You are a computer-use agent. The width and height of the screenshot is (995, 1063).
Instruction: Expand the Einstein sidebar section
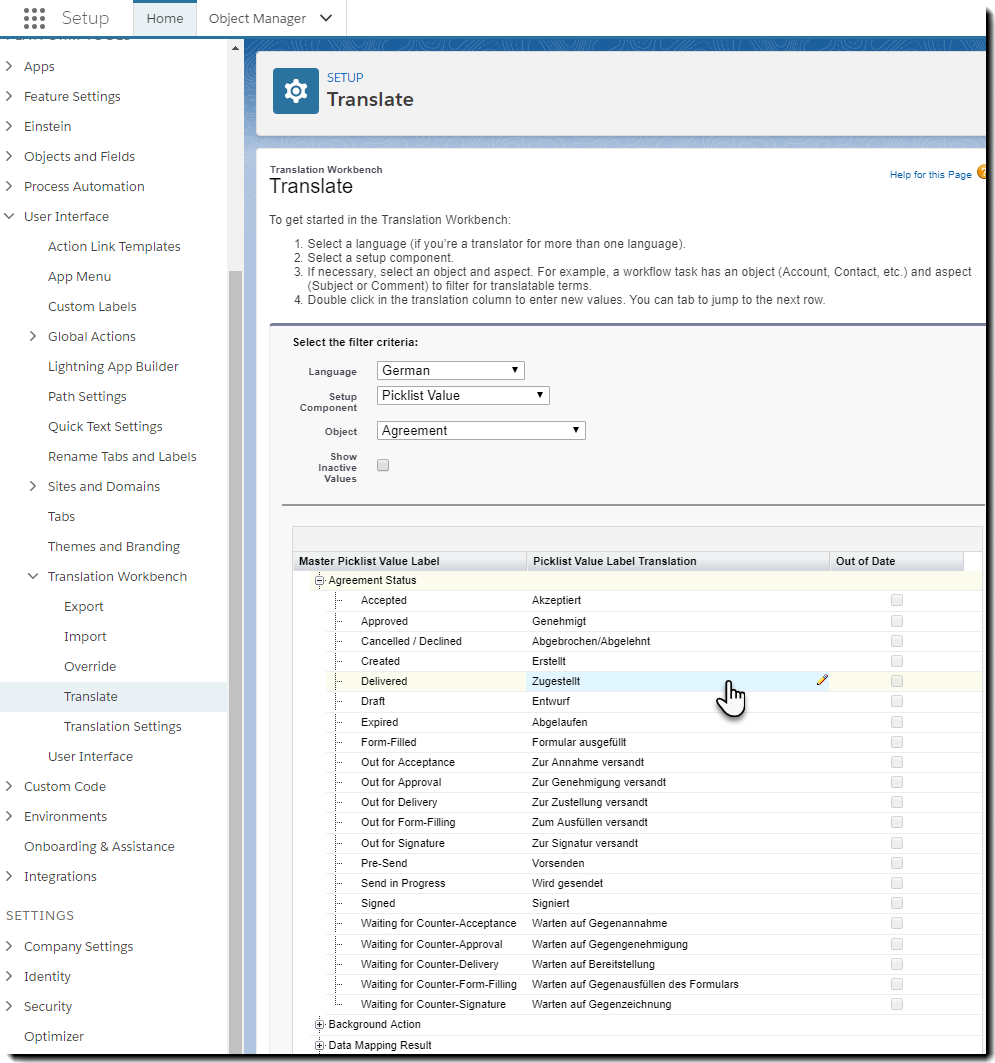9,126
